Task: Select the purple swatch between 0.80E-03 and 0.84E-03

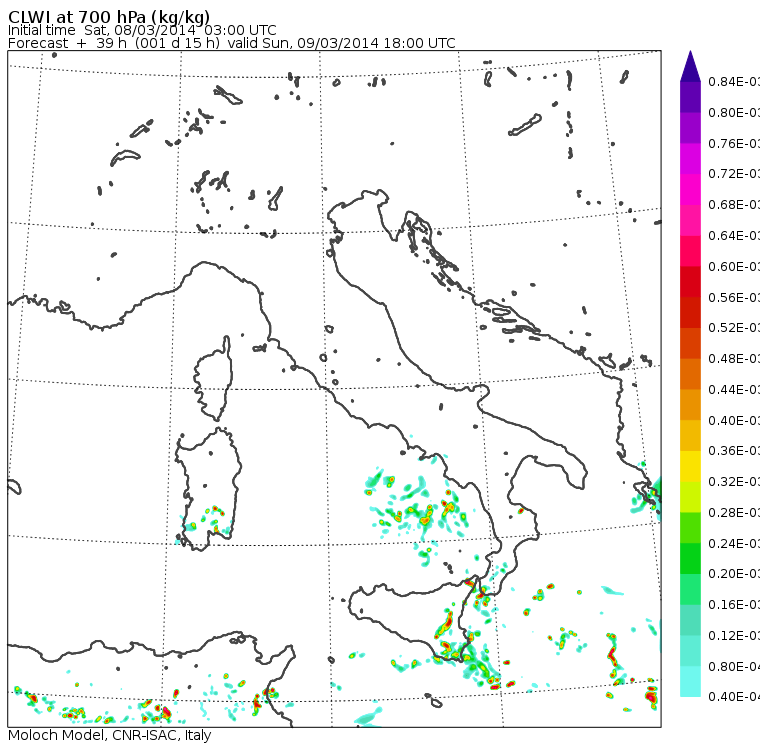Action: pyautogui.click(x=690, y=97)
